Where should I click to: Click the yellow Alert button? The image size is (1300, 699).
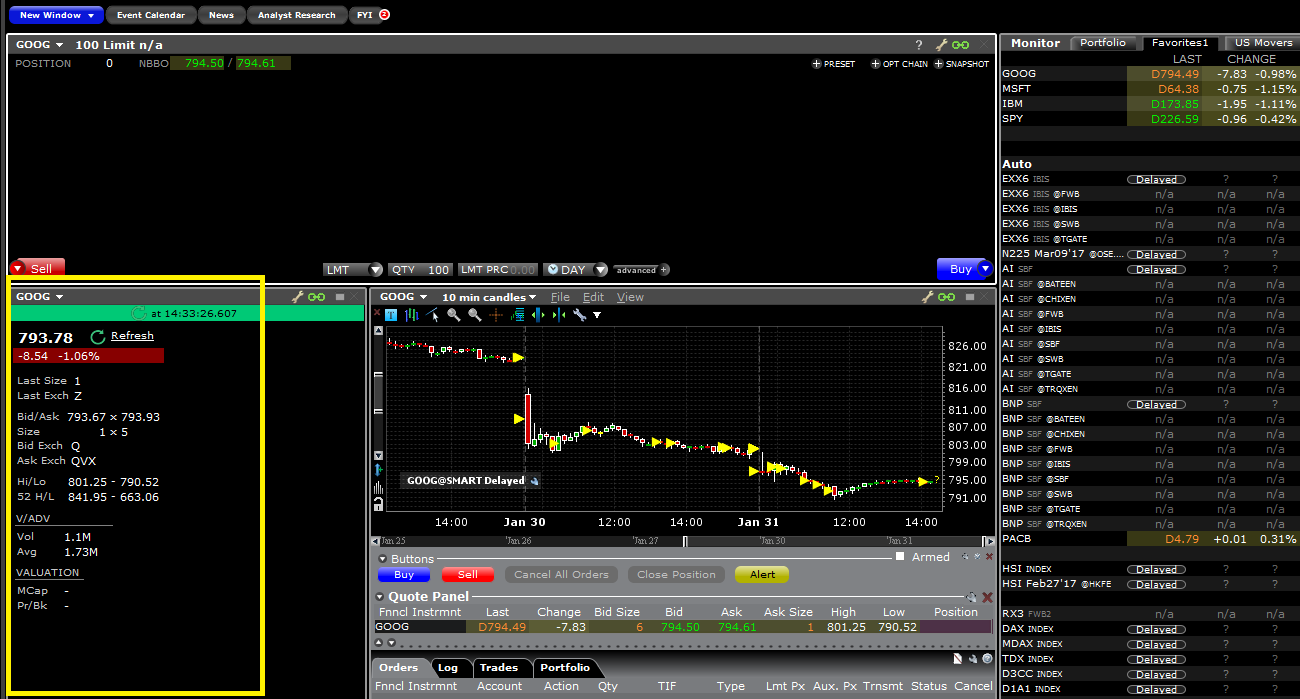[762, 575]
